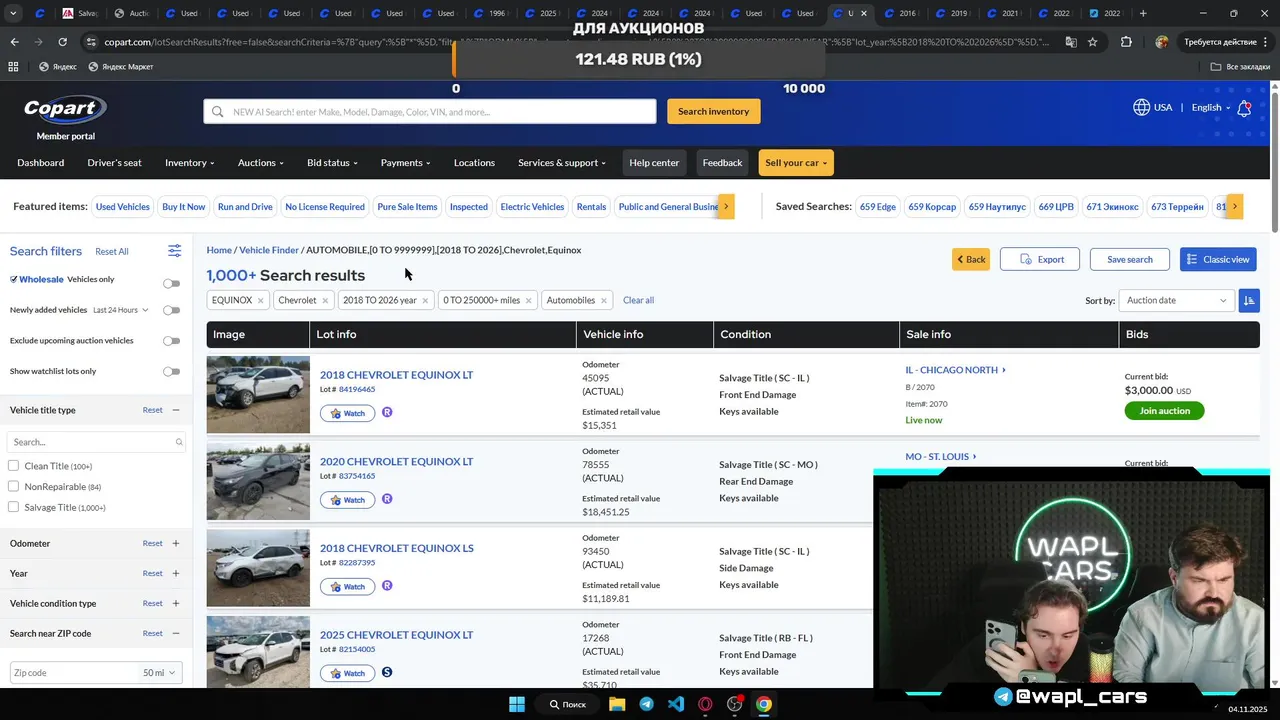This screenshot has height=720, width=1280.
Task: Click the S badge on lot 82154005
Action: click(387, 672)
